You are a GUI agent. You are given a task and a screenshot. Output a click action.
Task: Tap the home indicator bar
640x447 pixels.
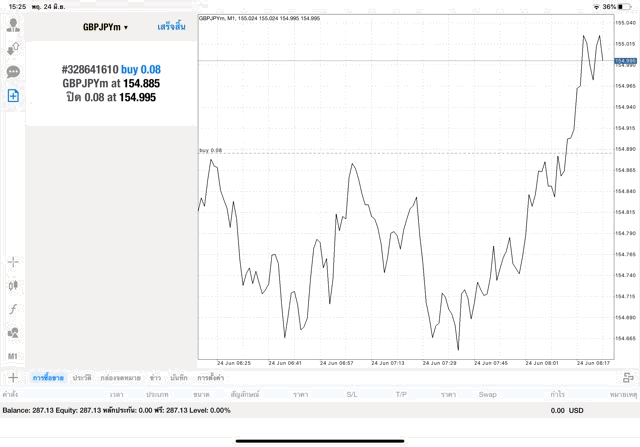[320, 441]
